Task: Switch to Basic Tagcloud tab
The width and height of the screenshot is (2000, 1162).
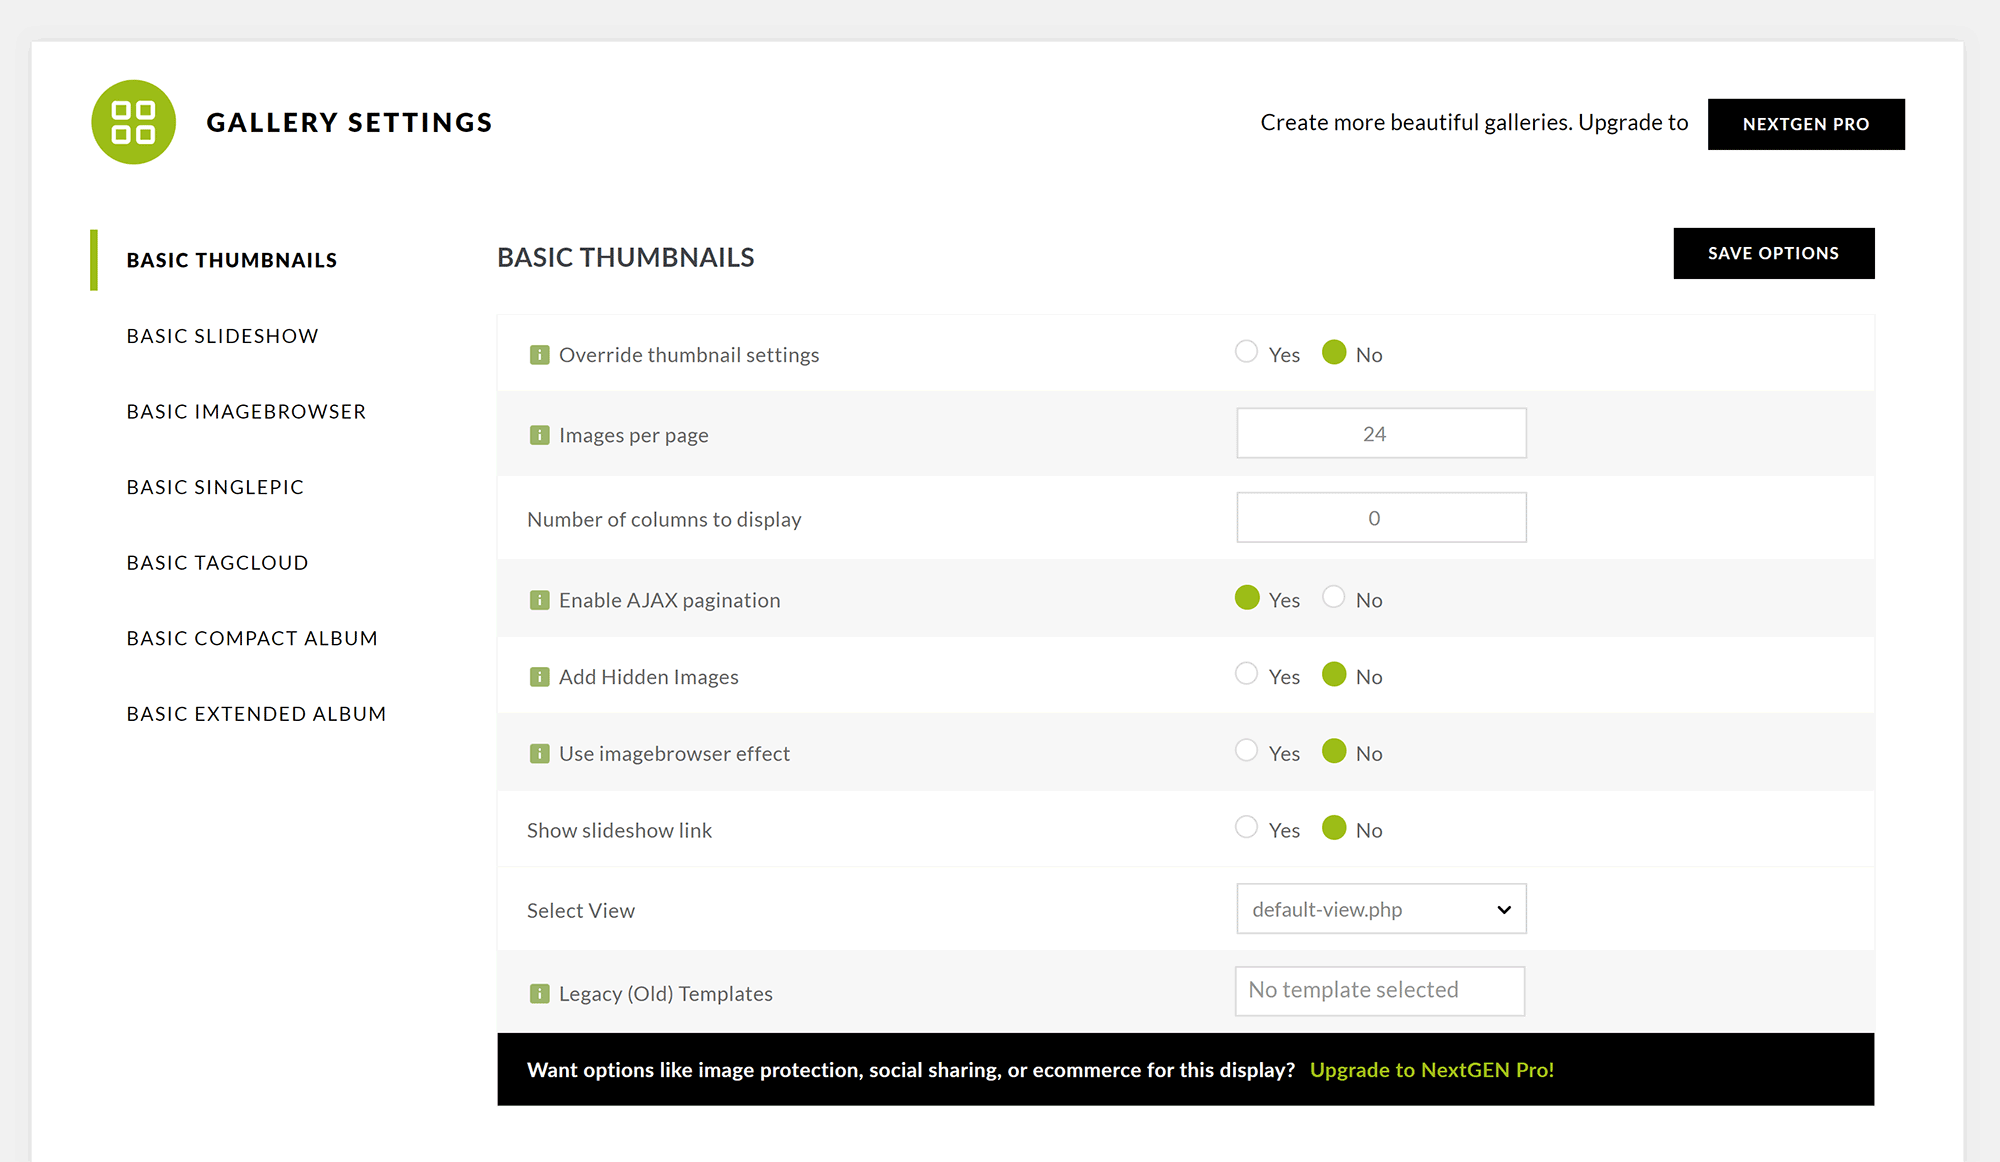Action: [x=217, y=563]
